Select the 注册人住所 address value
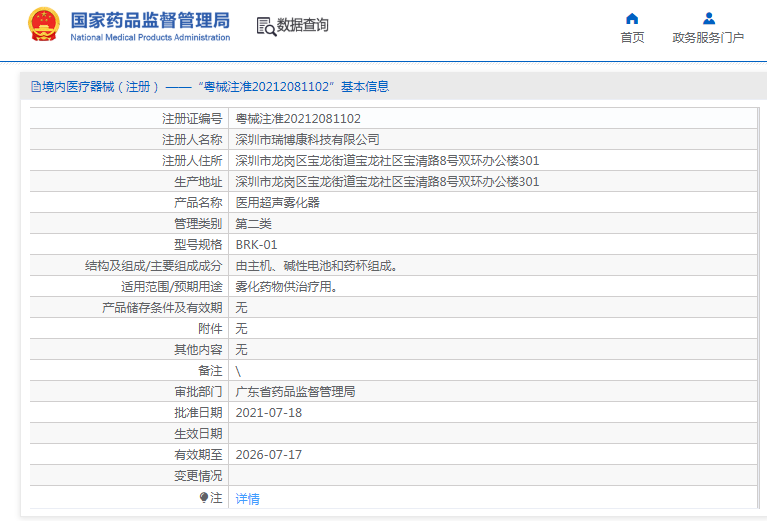 coord(387,161)
